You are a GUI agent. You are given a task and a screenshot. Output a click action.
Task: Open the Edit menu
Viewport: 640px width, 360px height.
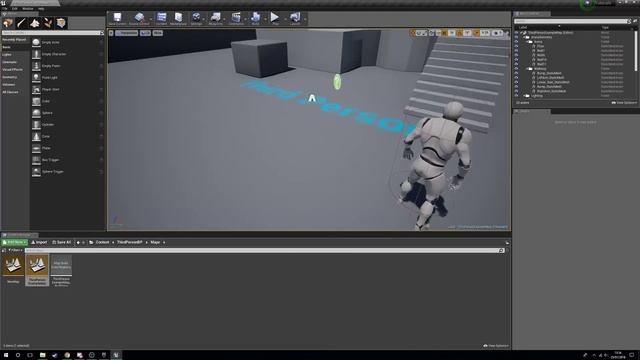15,9
